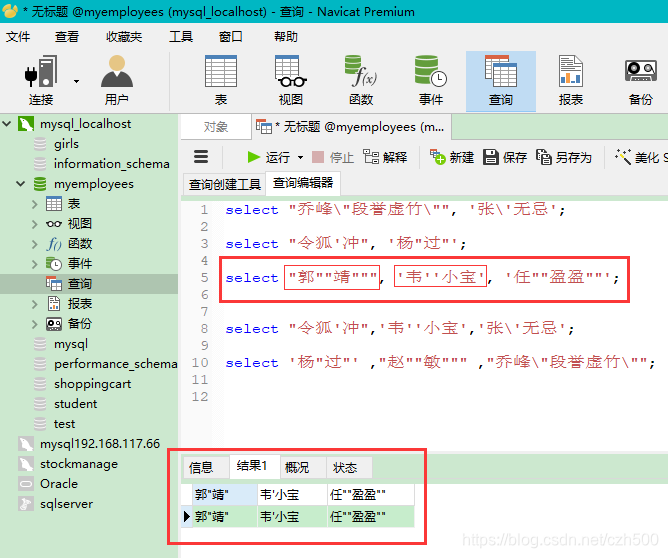Collapse the myemployees database node

point(20,184)
